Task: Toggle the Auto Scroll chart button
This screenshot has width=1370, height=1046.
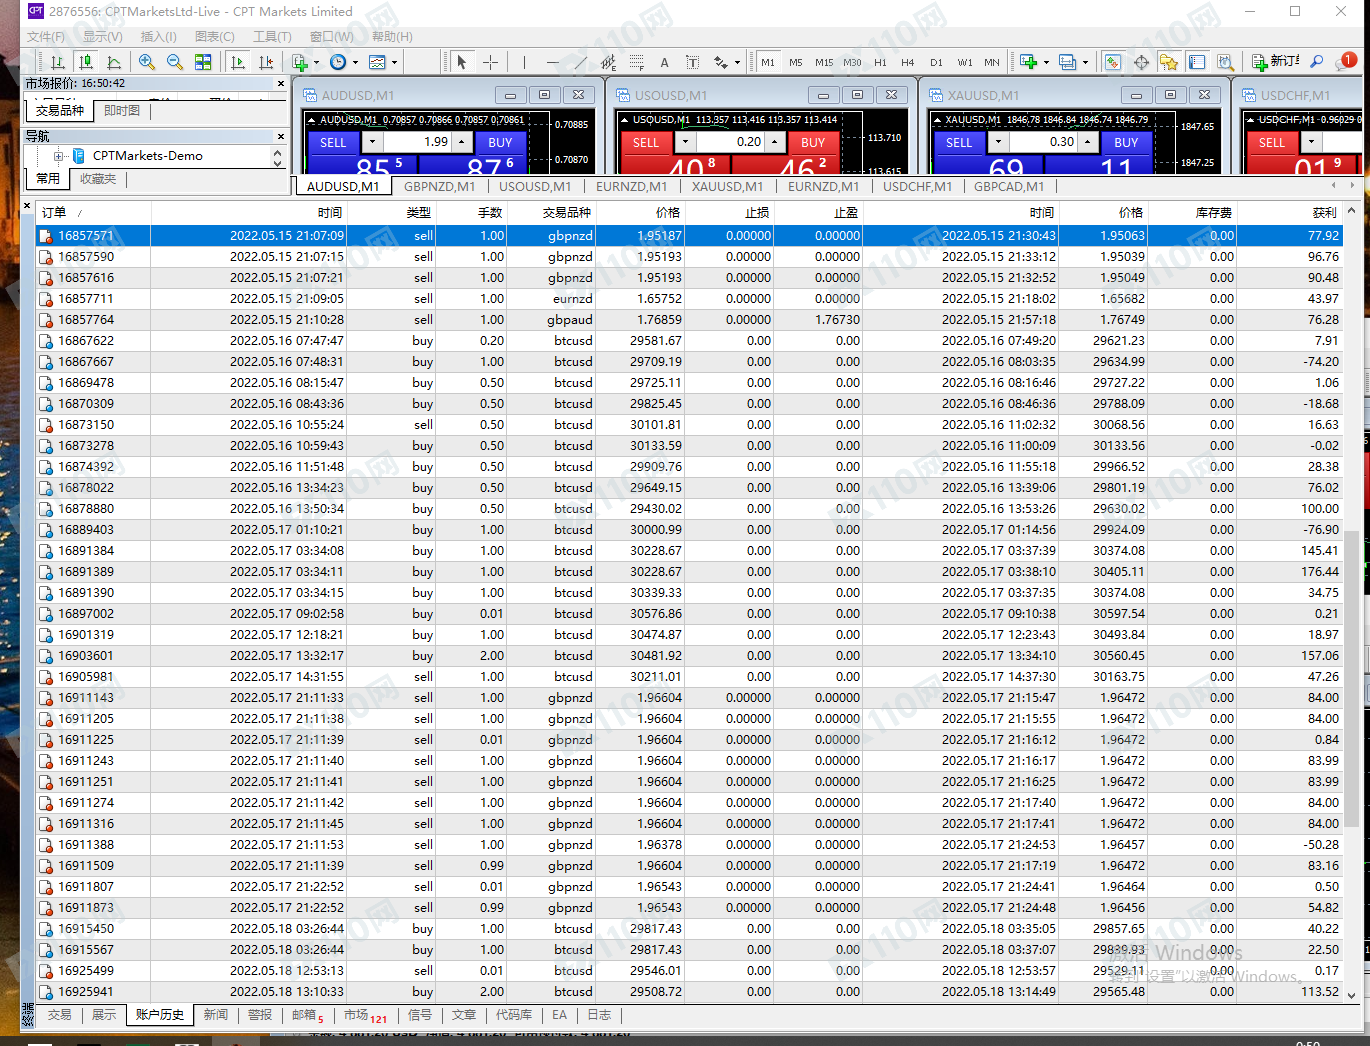Action: pos(238,62)
